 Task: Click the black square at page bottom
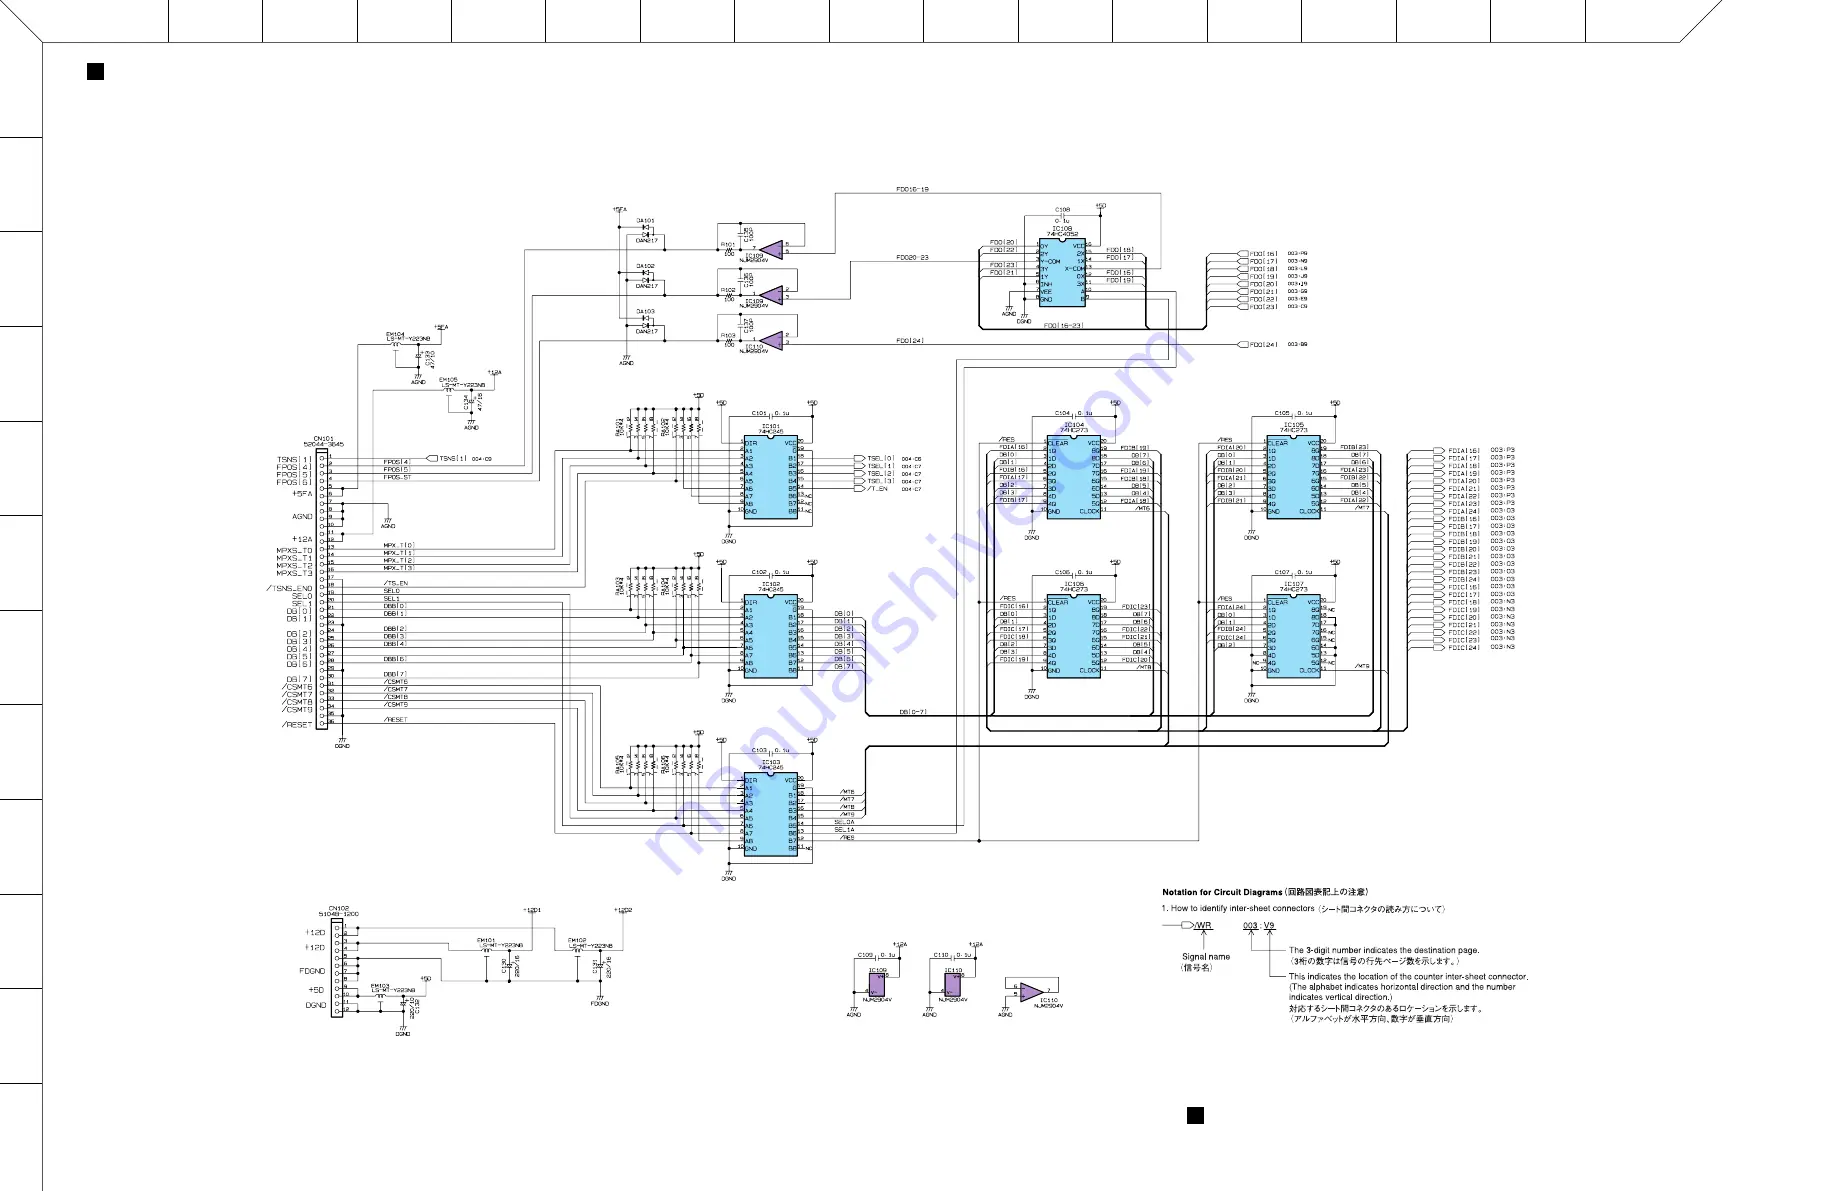click(x=1195, y=1115)
